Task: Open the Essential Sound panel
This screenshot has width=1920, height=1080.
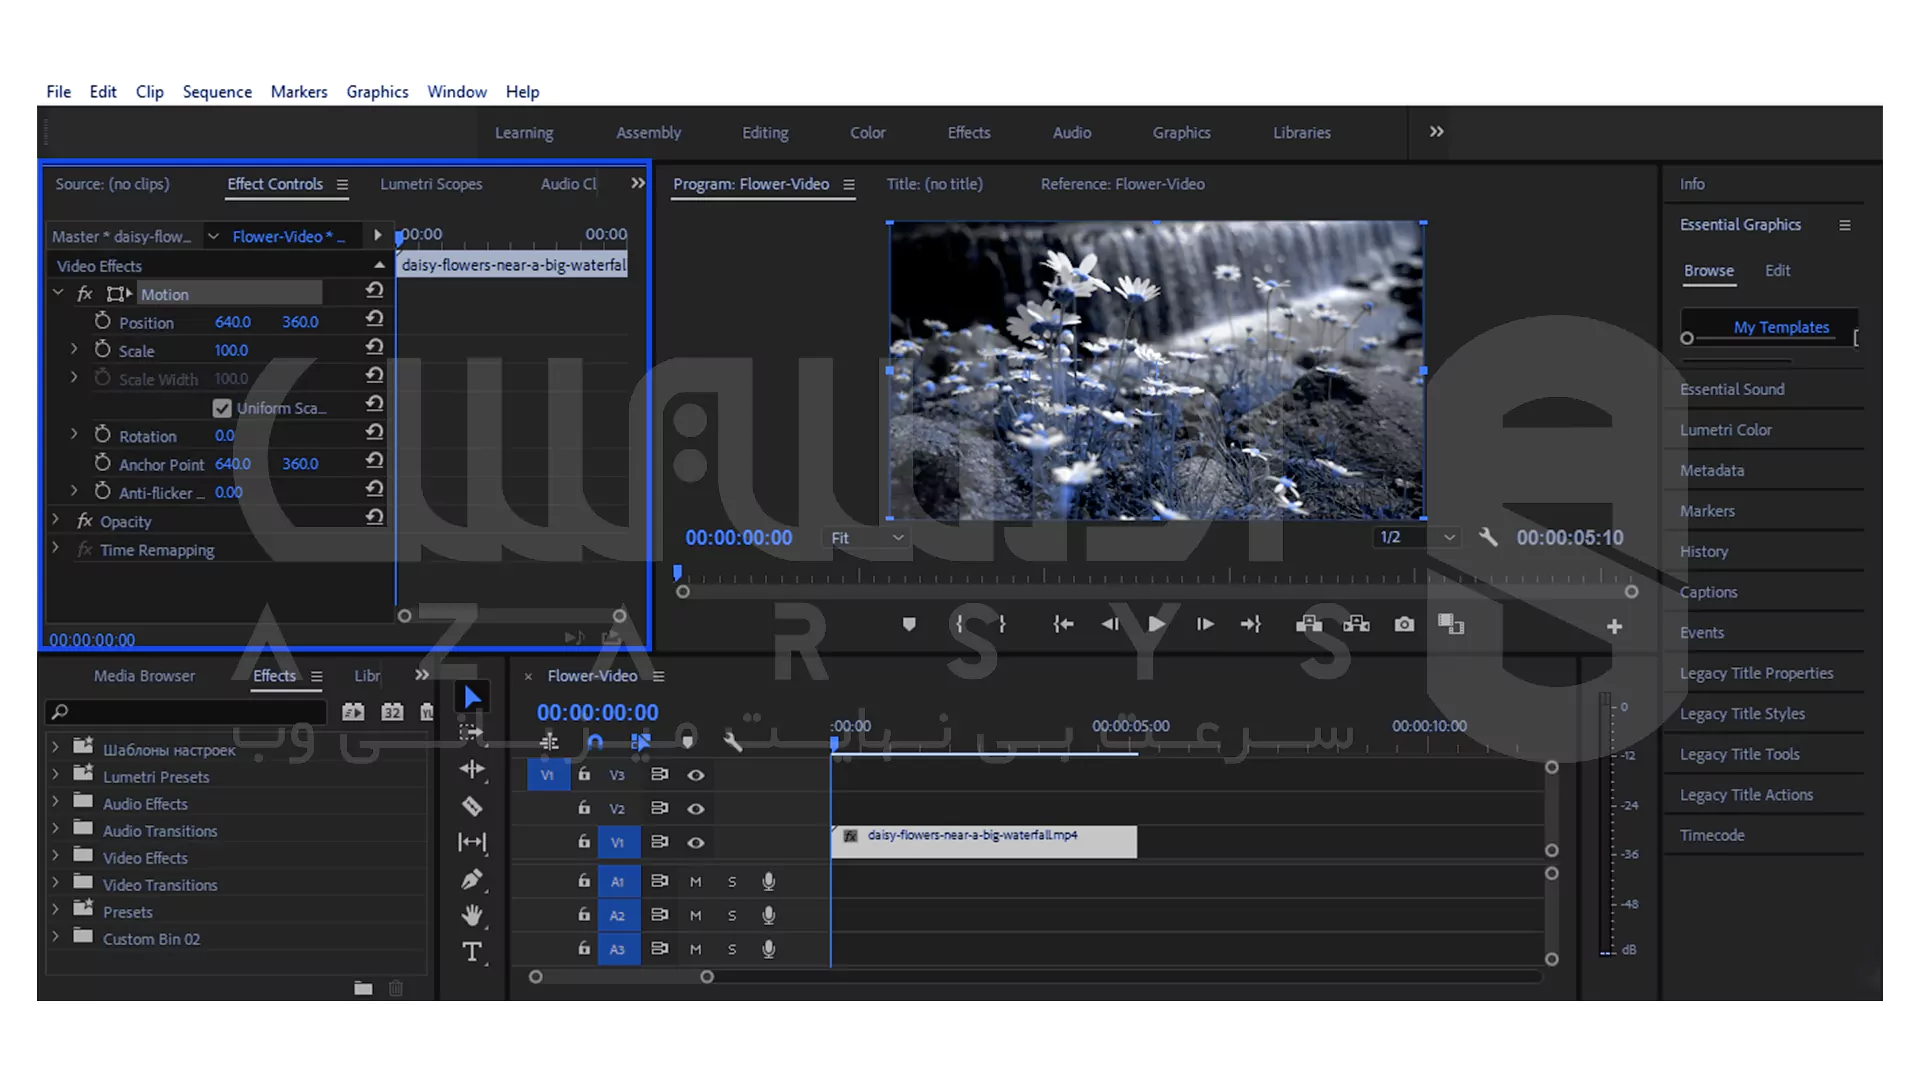Action: 1732,389
